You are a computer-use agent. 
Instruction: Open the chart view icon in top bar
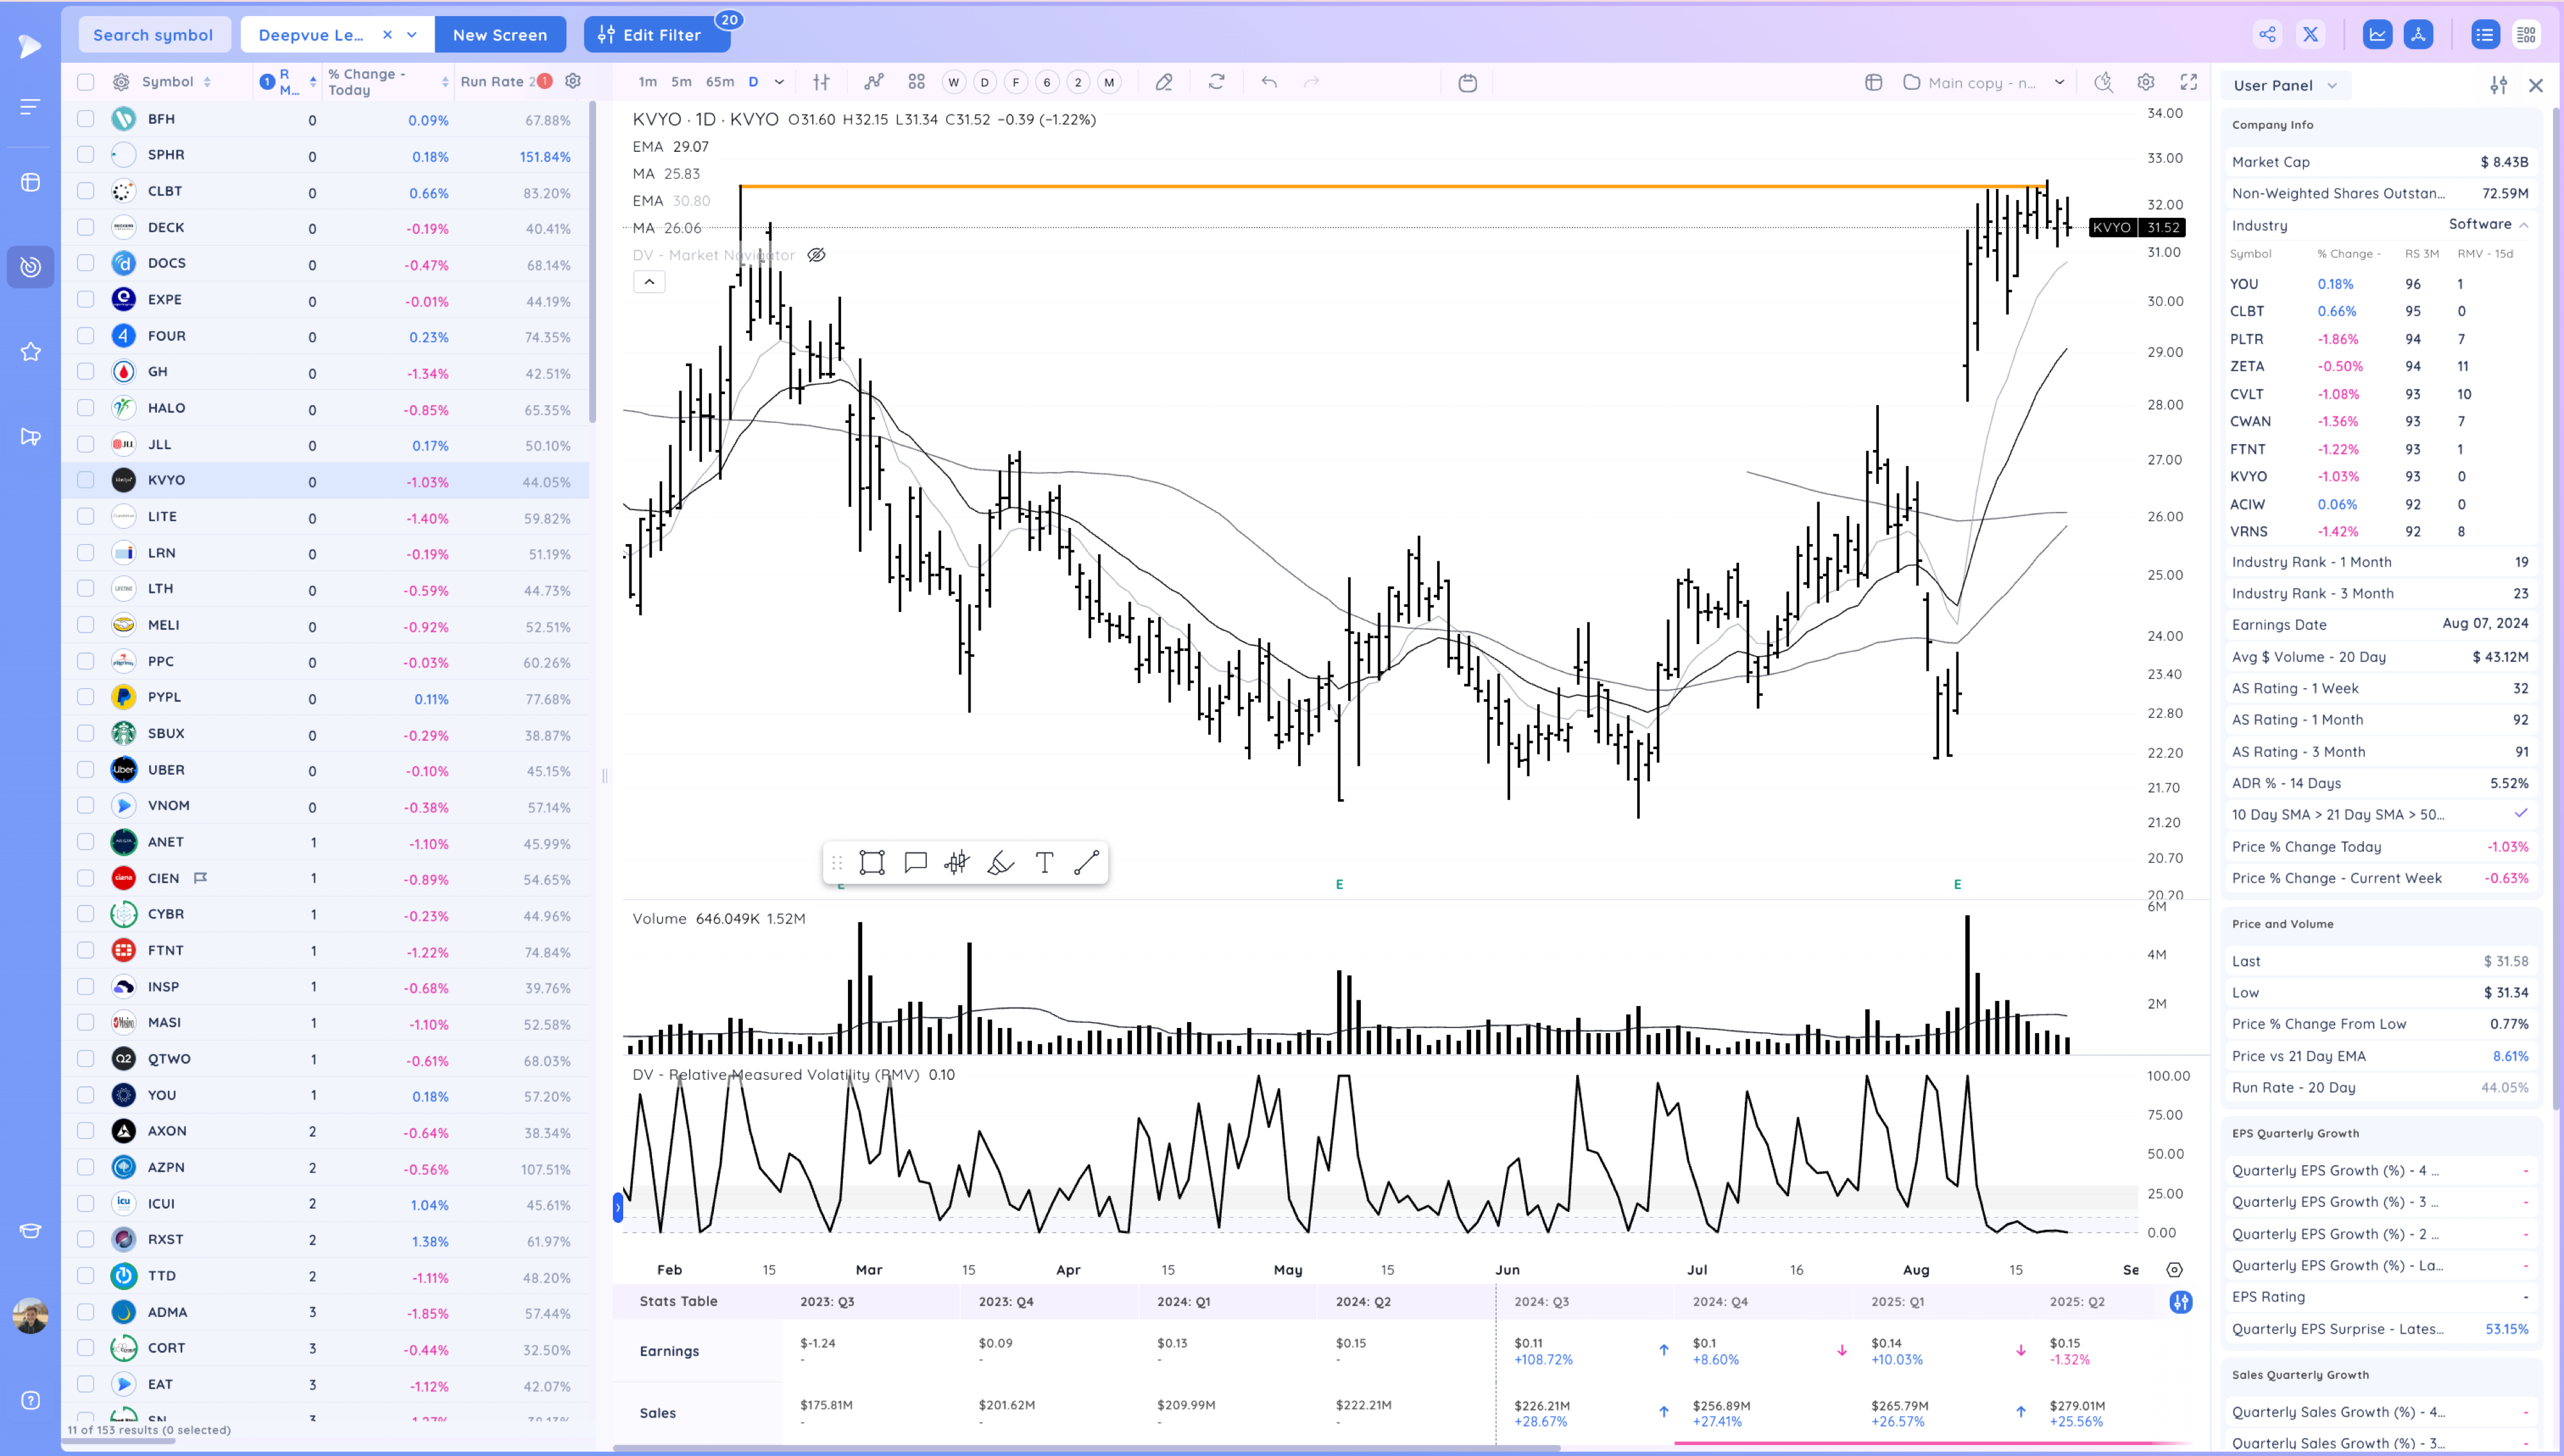click(x=2377, y=34)
